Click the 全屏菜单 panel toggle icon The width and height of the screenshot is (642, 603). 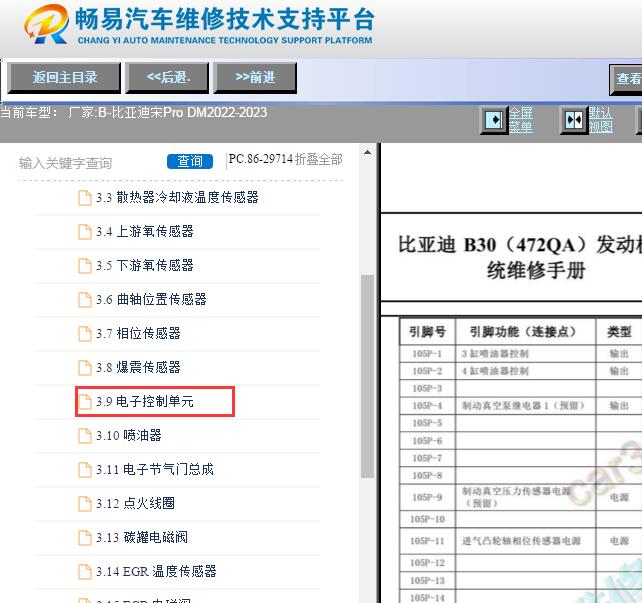[494, 120]
